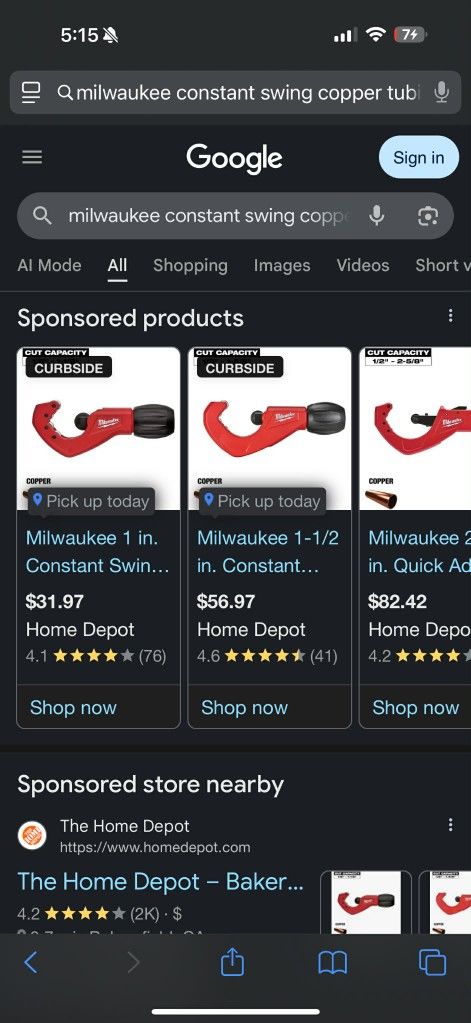
Task: Open Sponsored store nearby three-dot options
Action: (450, 825)
